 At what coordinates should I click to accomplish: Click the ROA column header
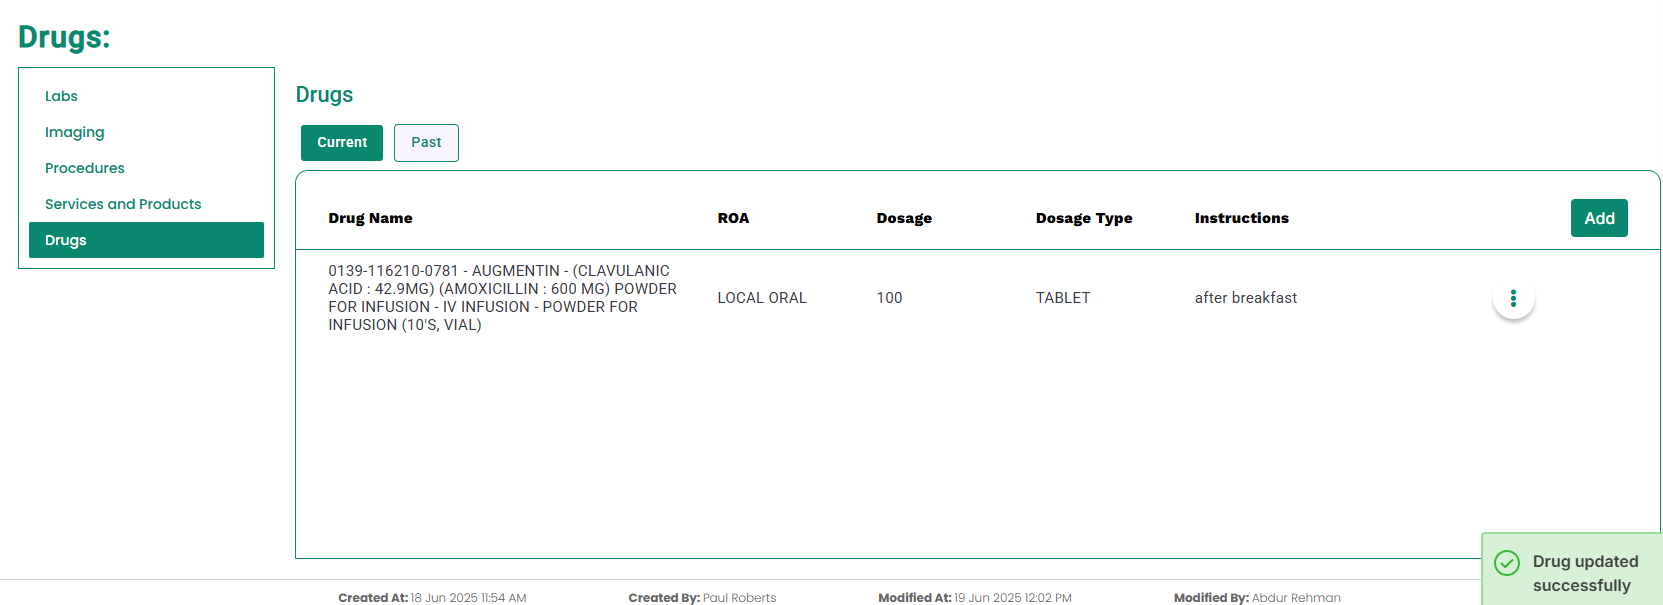click(x=733, y=218)
